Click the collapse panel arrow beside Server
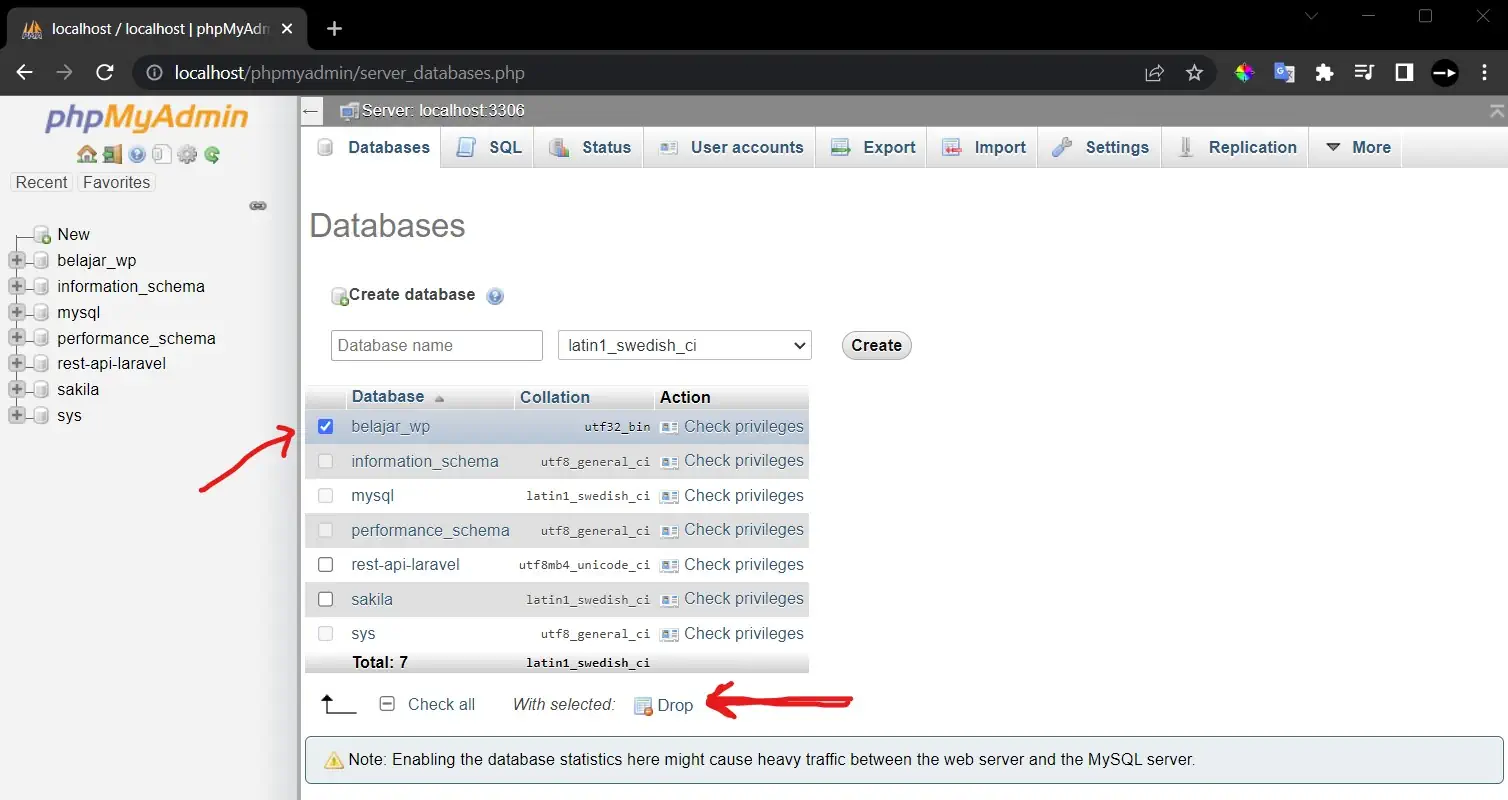This screenshot has height=800, width=1508. tap(312, 111)
